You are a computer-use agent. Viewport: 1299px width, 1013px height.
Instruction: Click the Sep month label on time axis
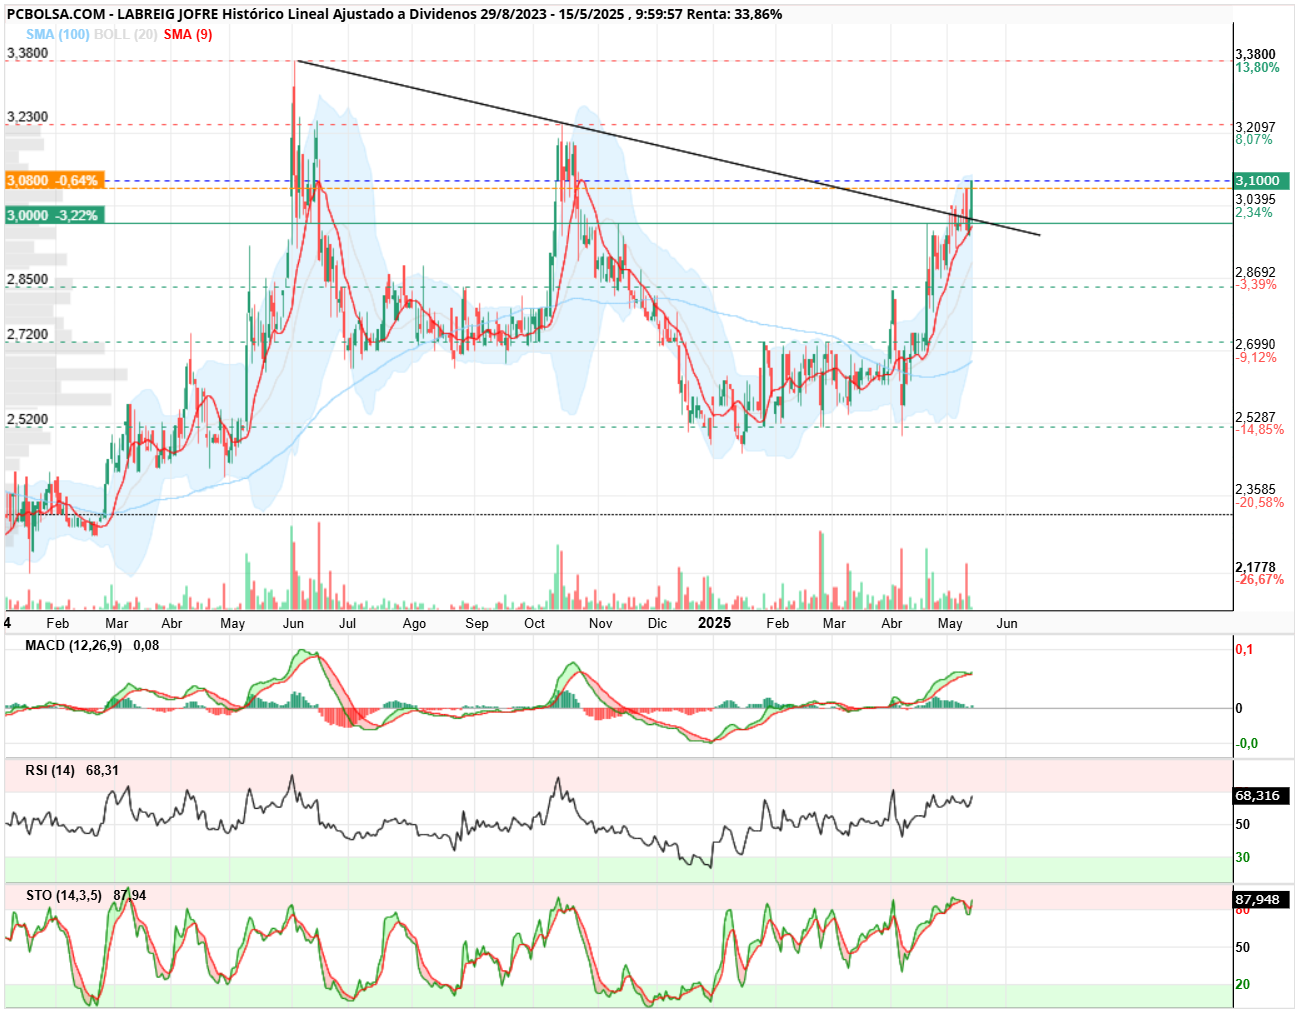[x=477, y=623]
